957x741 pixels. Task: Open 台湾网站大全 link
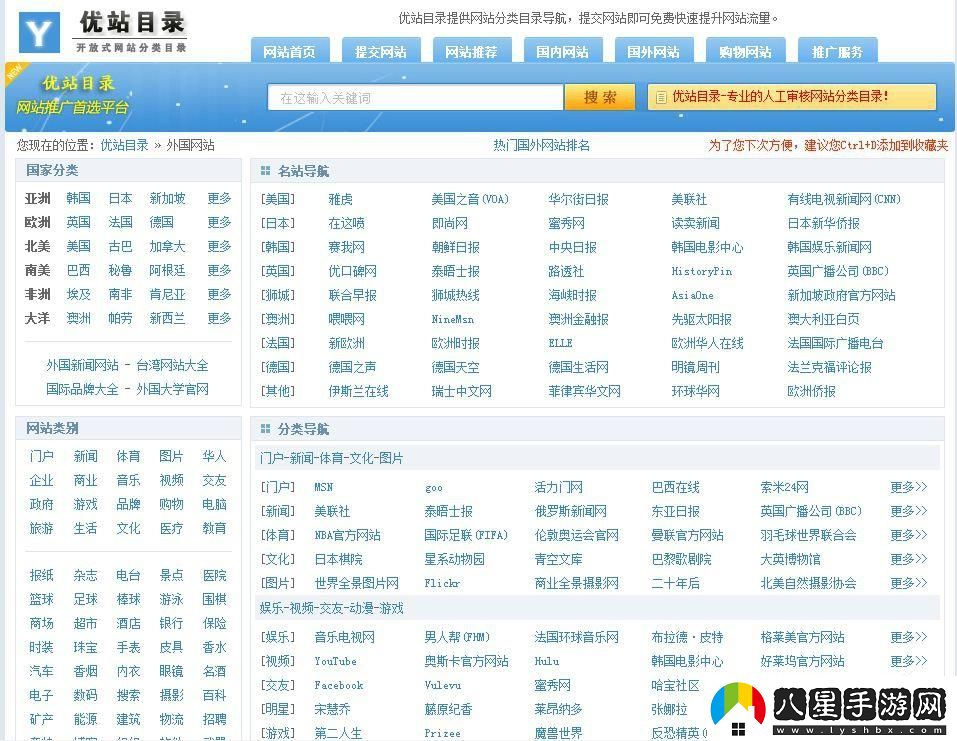pyautogui.click(x=172, y=365)
